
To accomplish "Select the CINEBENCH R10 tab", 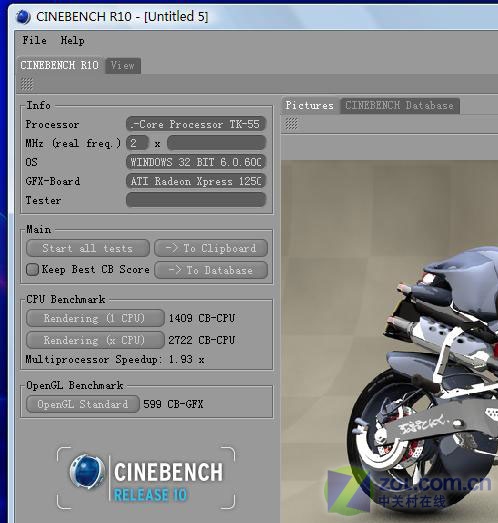I will coord(59,65).
